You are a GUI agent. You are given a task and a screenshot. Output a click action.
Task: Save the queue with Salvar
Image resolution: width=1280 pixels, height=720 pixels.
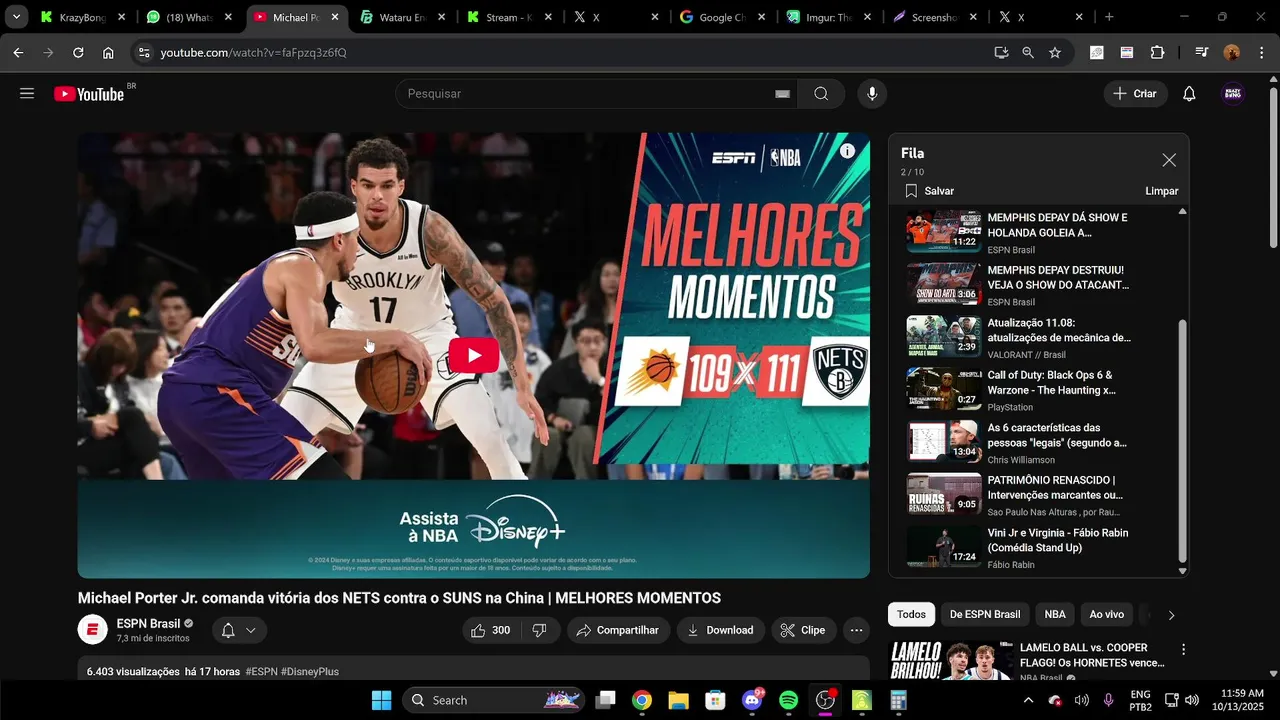tap(929, 191)
